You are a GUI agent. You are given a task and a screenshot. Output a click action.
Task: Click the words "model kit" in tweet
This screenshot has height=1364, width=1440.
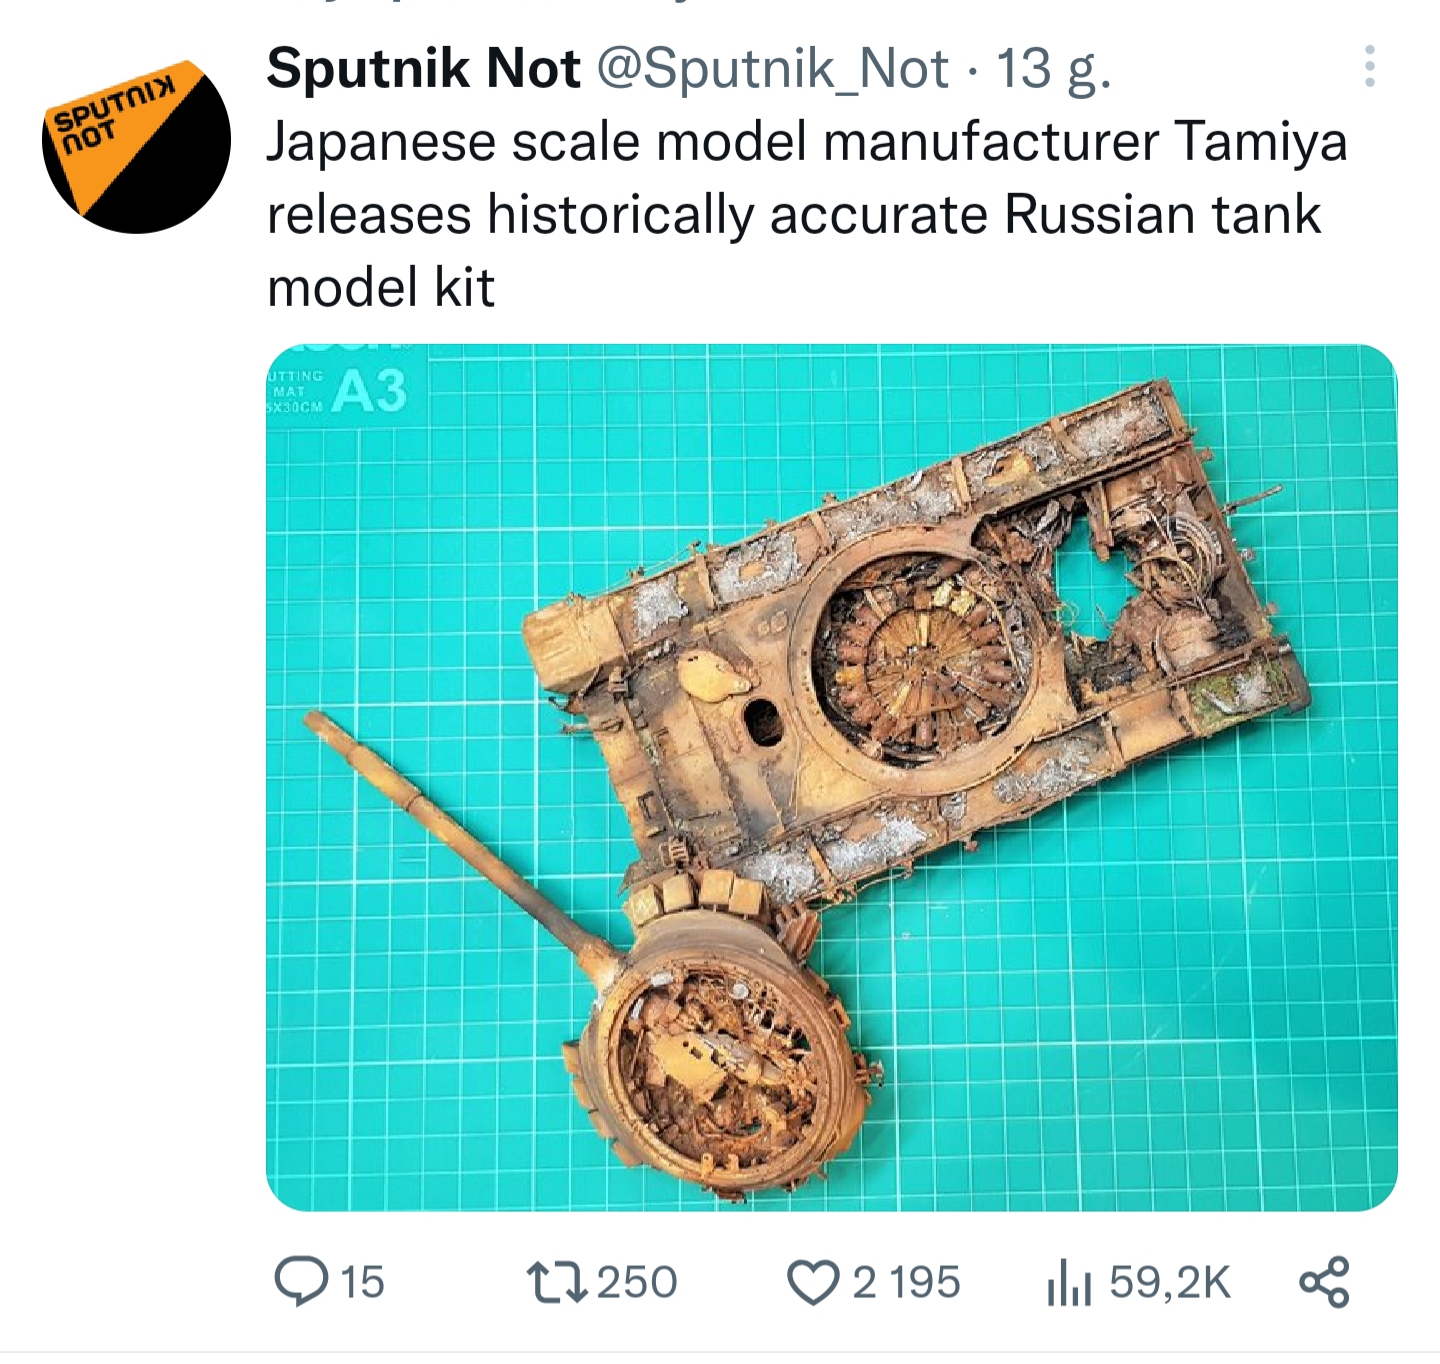pos(381,288)
